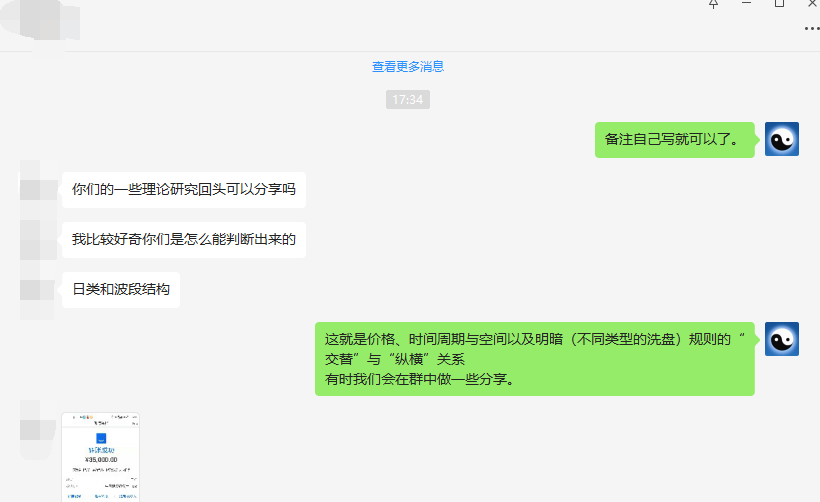Select the green 备注自己写就可以了 message bubble

click(674, 139)
